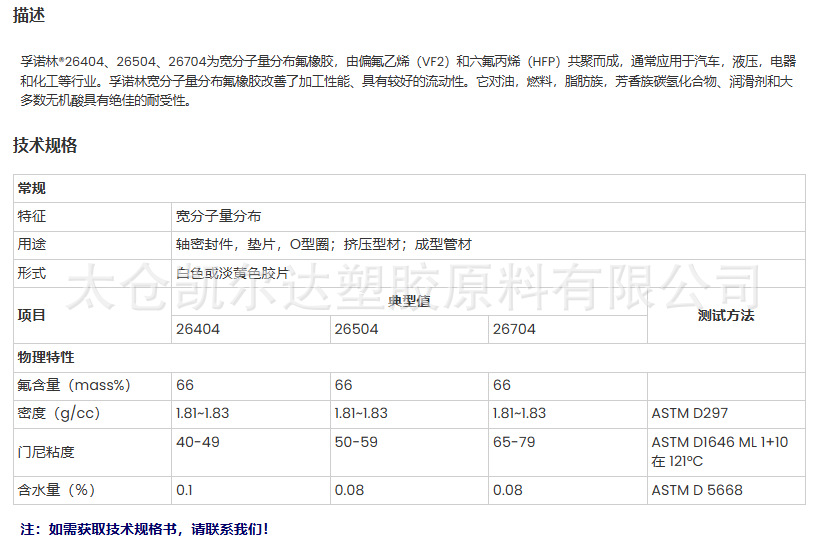Click the 用途 row label

click(x=32, y=245)
